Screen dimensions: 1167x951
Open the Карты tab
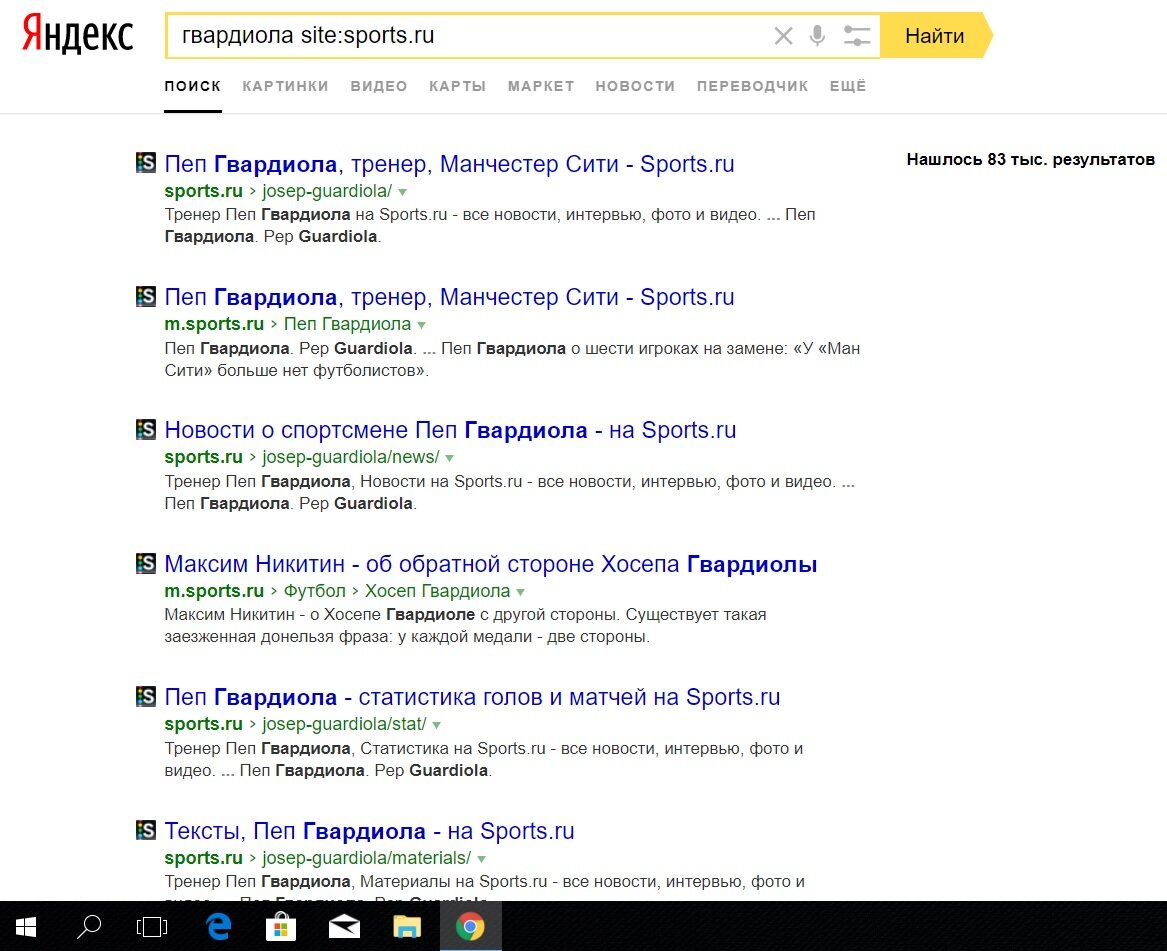[x=457, y=86]
